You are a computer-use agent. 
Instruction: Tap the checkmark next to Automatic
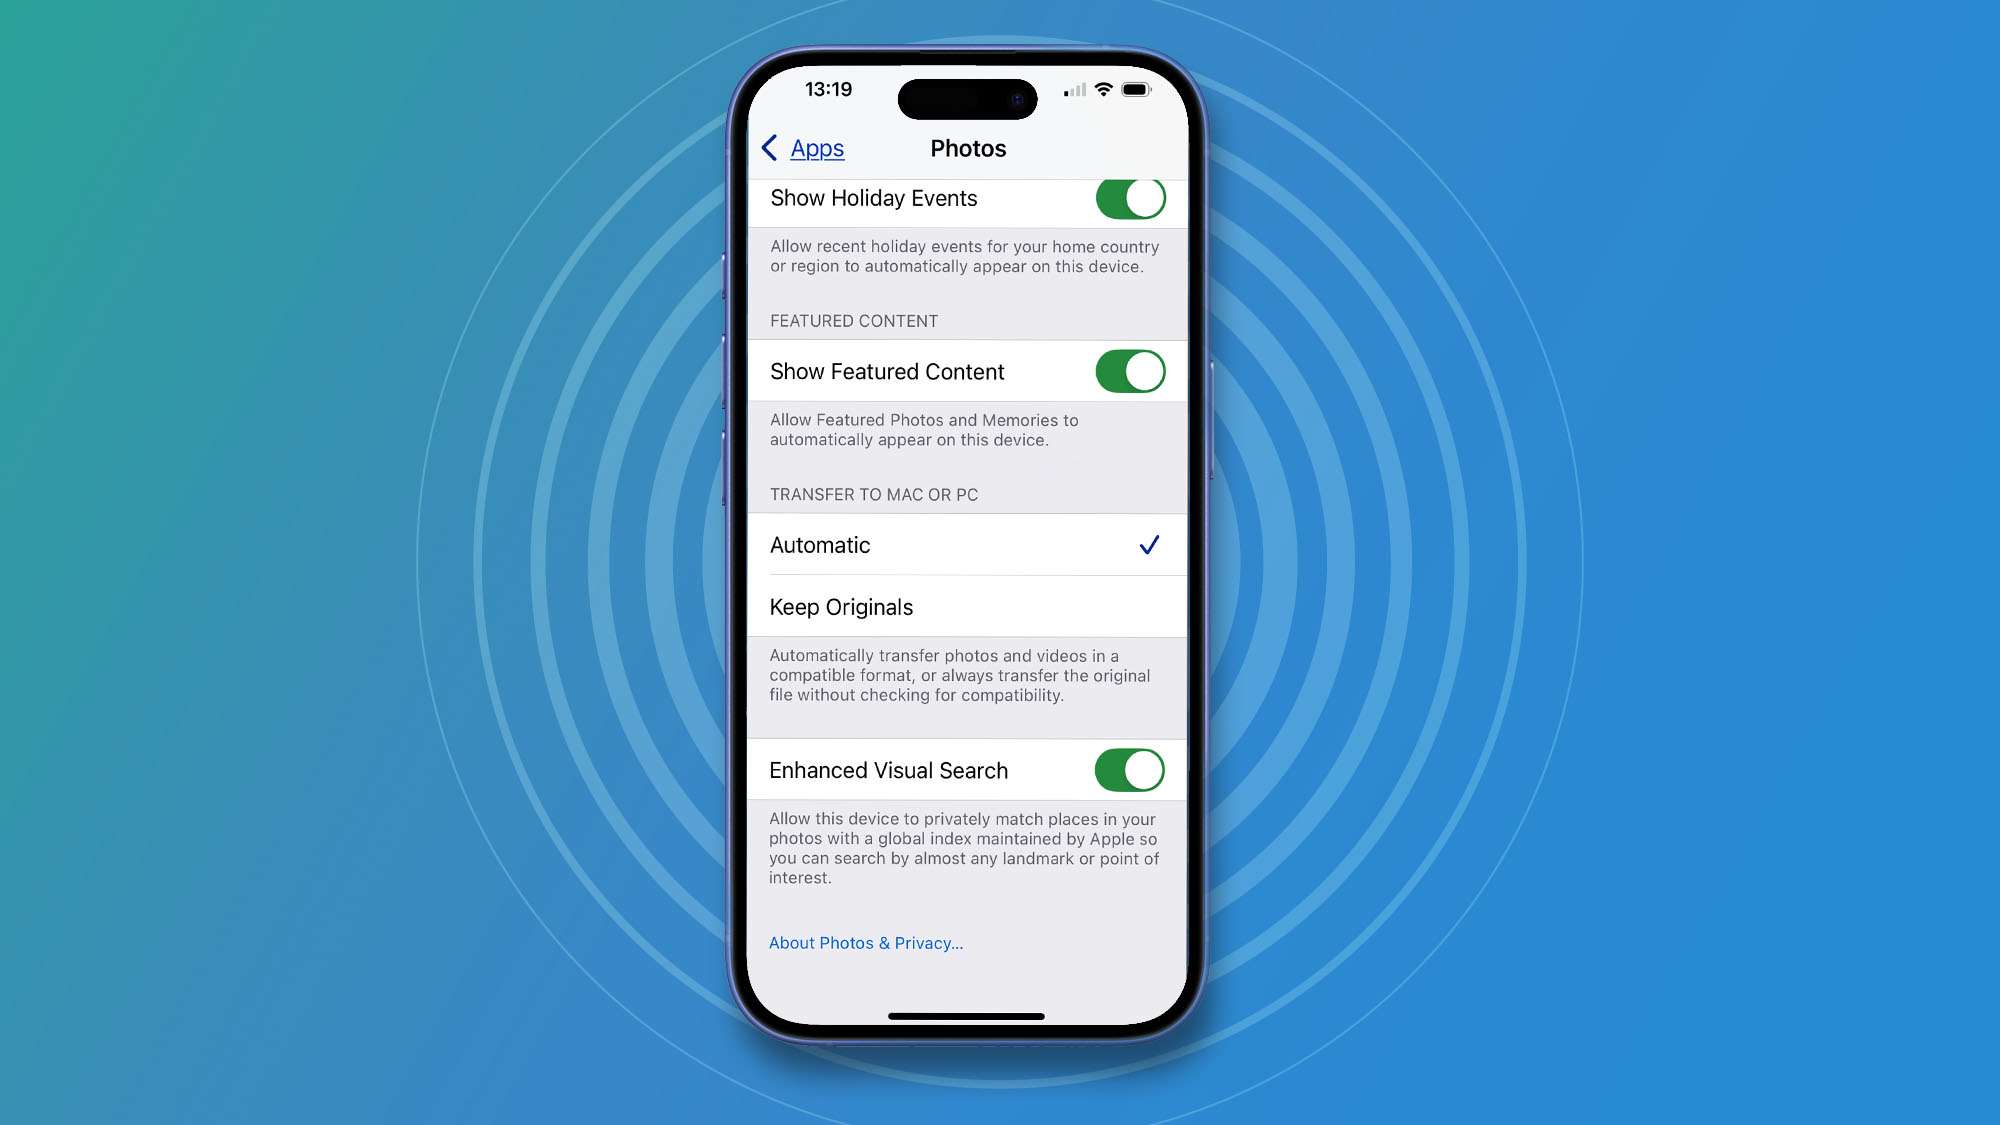(x=1151, y=545)
